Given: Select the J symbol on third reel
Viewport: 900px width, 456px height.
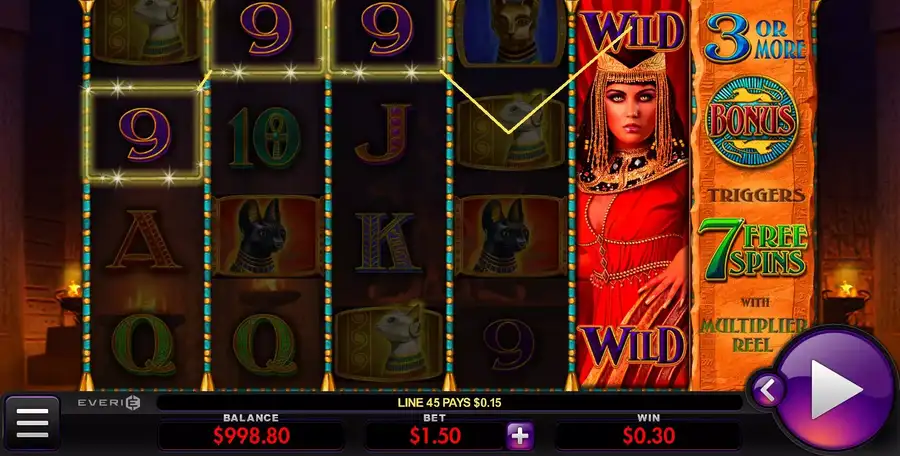Looking at the screenshot, I should click(x=383, y=134).
